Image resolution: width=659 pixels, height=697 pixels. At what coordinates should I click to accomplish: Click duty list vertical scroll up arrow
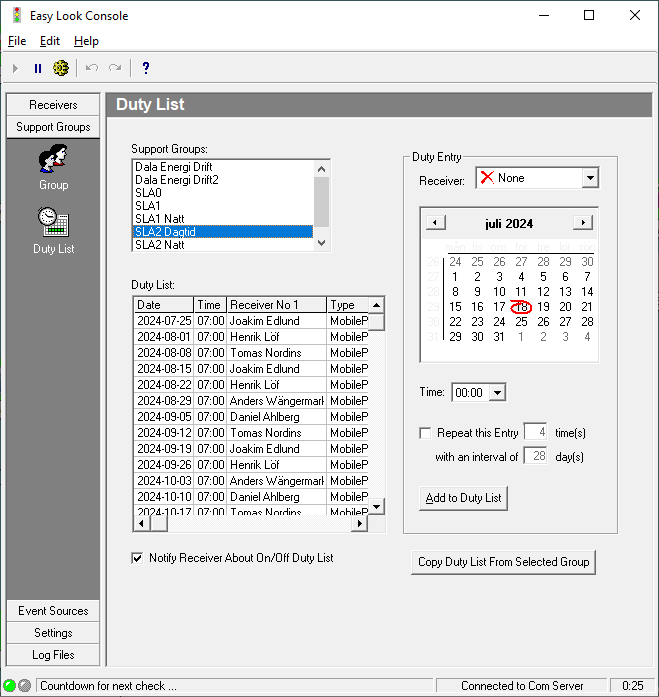click(x=376, y=305)
